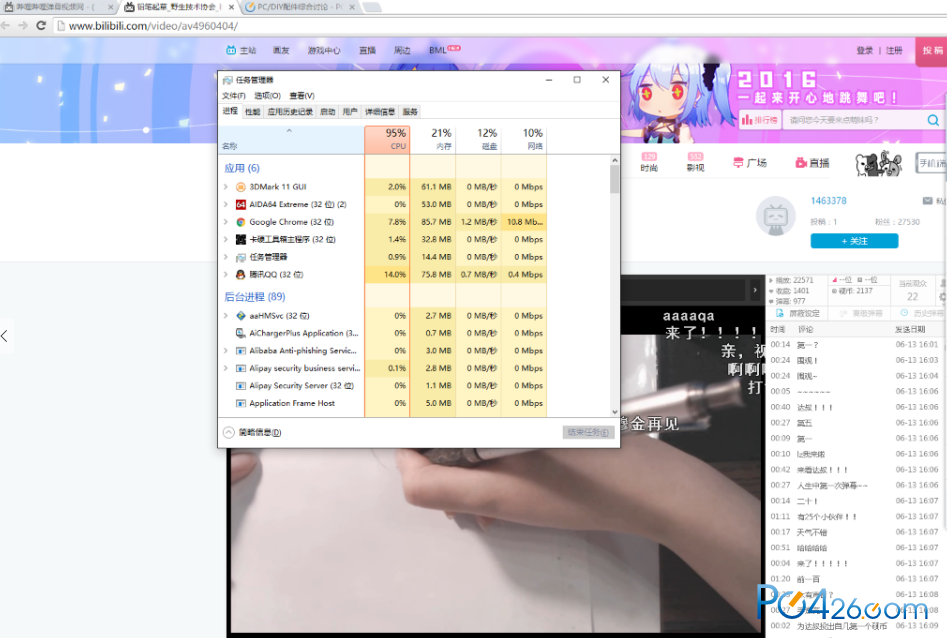947x638 pixels.
Task: Click the 14.0% CPU cell for 腾讯QQ
Action: [x=387, y=274]
